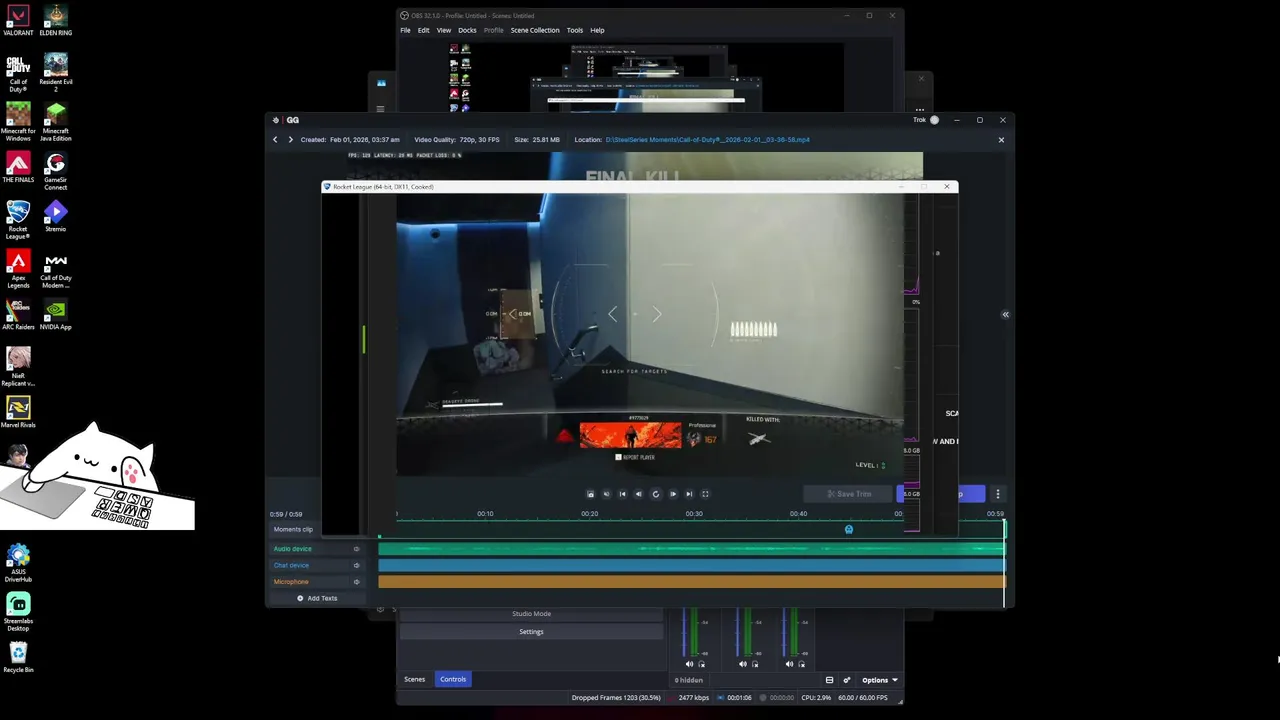Select the NVIDIA App desktop icon
The height and width of the screenshot is (720, 1280).
click(56, 314)
